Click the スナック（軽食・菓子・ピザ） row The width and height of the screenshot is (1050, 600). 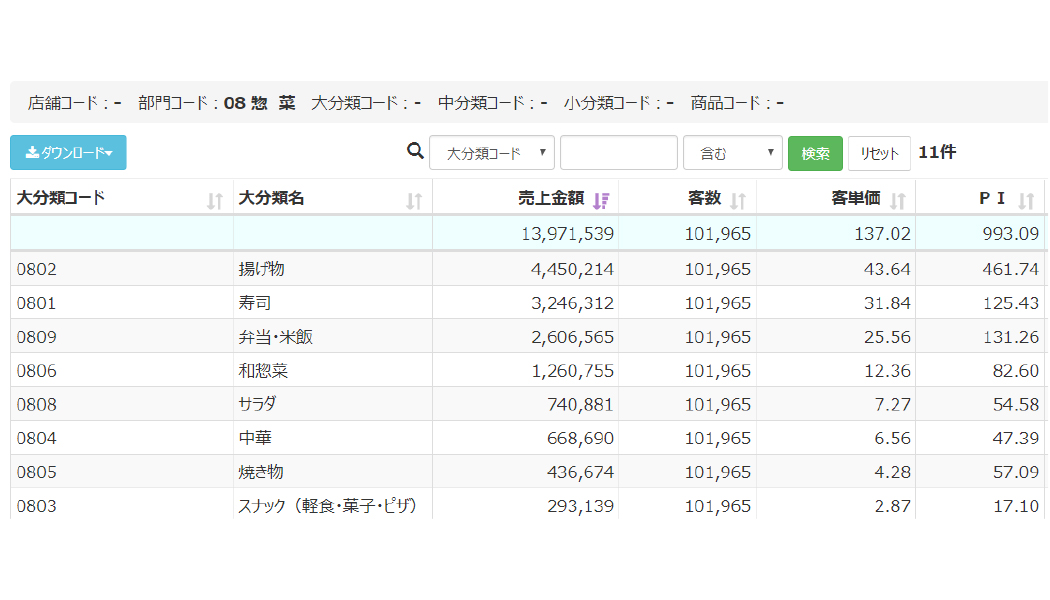tap(327, 506)
